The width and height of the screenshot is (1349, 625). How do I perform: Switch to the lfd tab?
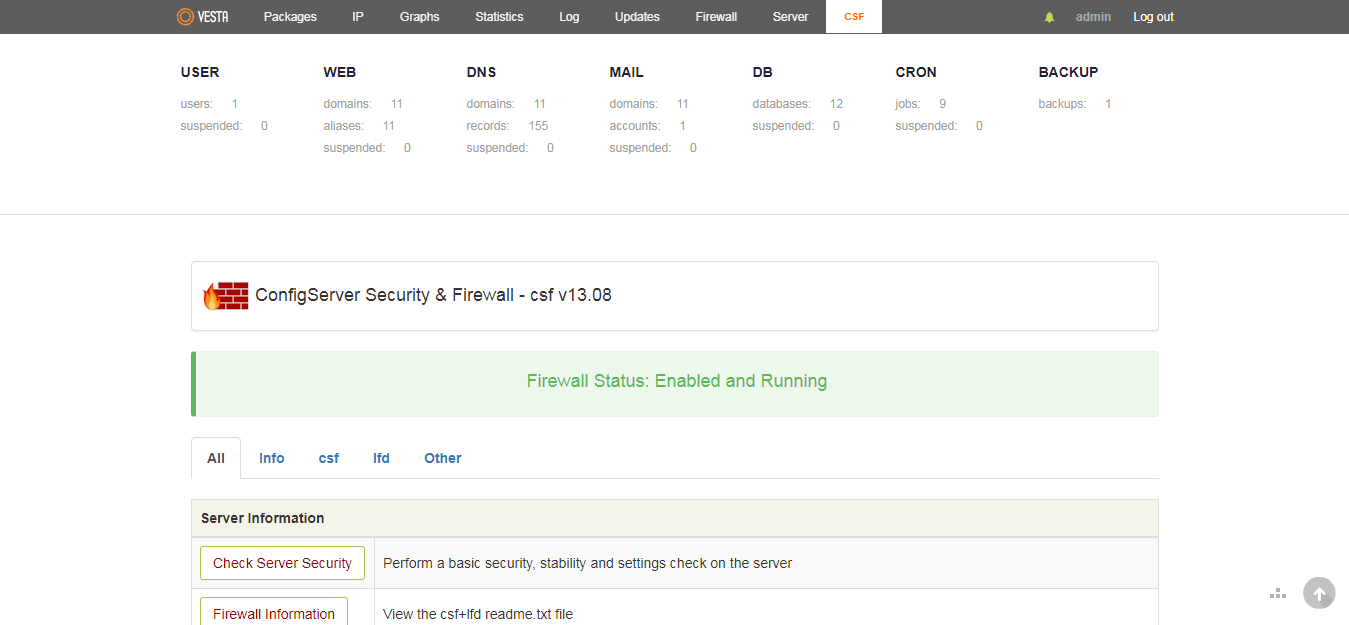(381, 458)
